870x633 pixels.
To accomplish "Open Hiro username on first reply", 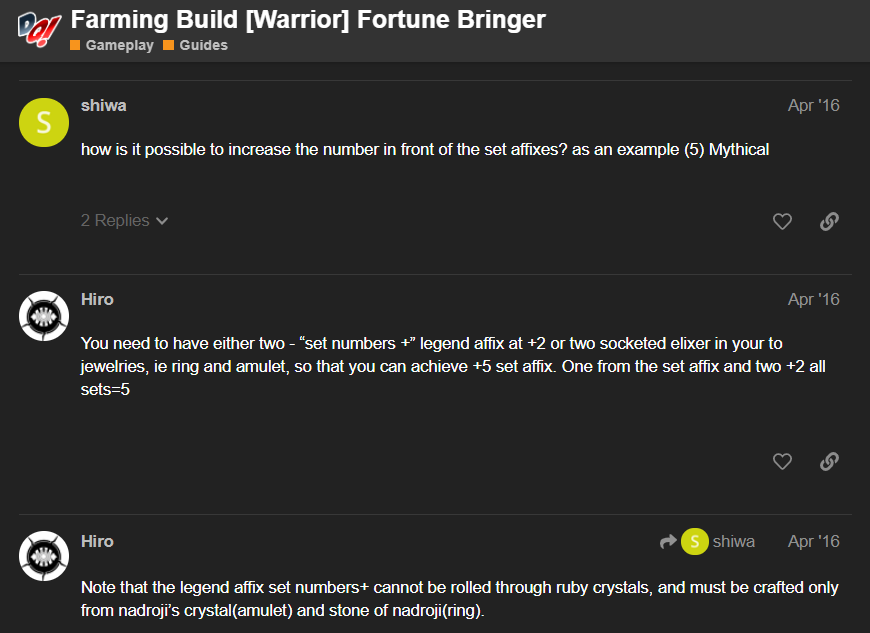I will (x=97, y=300).
